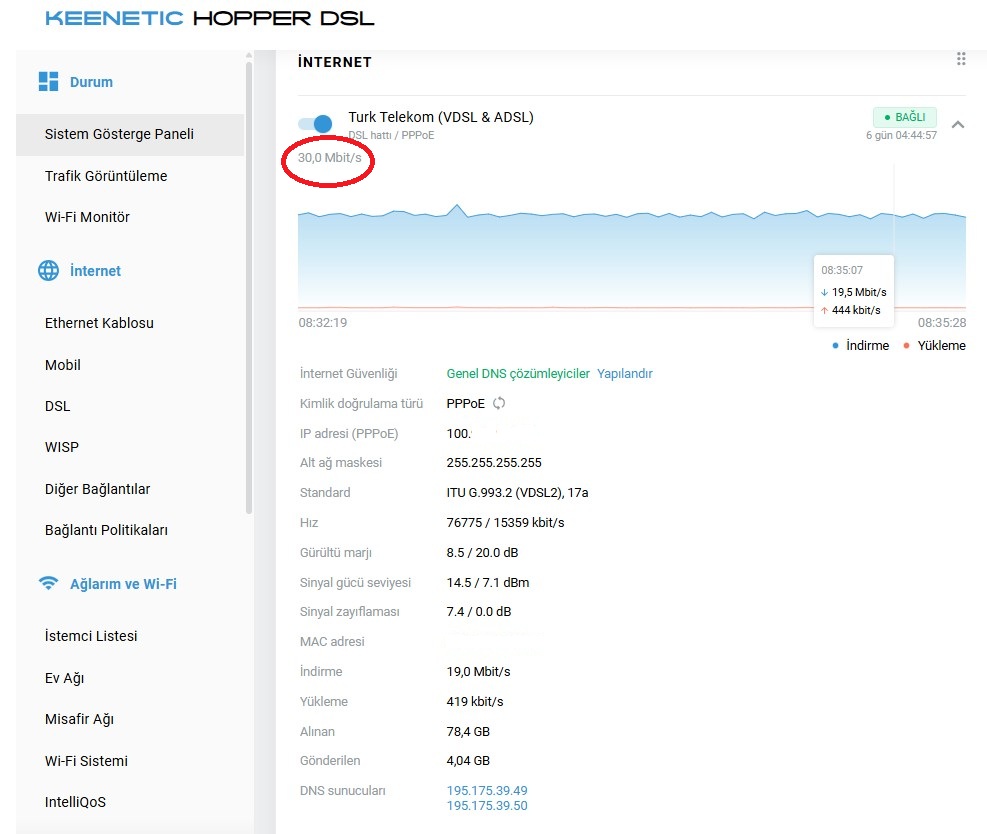The image size is (987, 834).
Task: Click the PPPoE refresh icon
Action: (499, 403)
